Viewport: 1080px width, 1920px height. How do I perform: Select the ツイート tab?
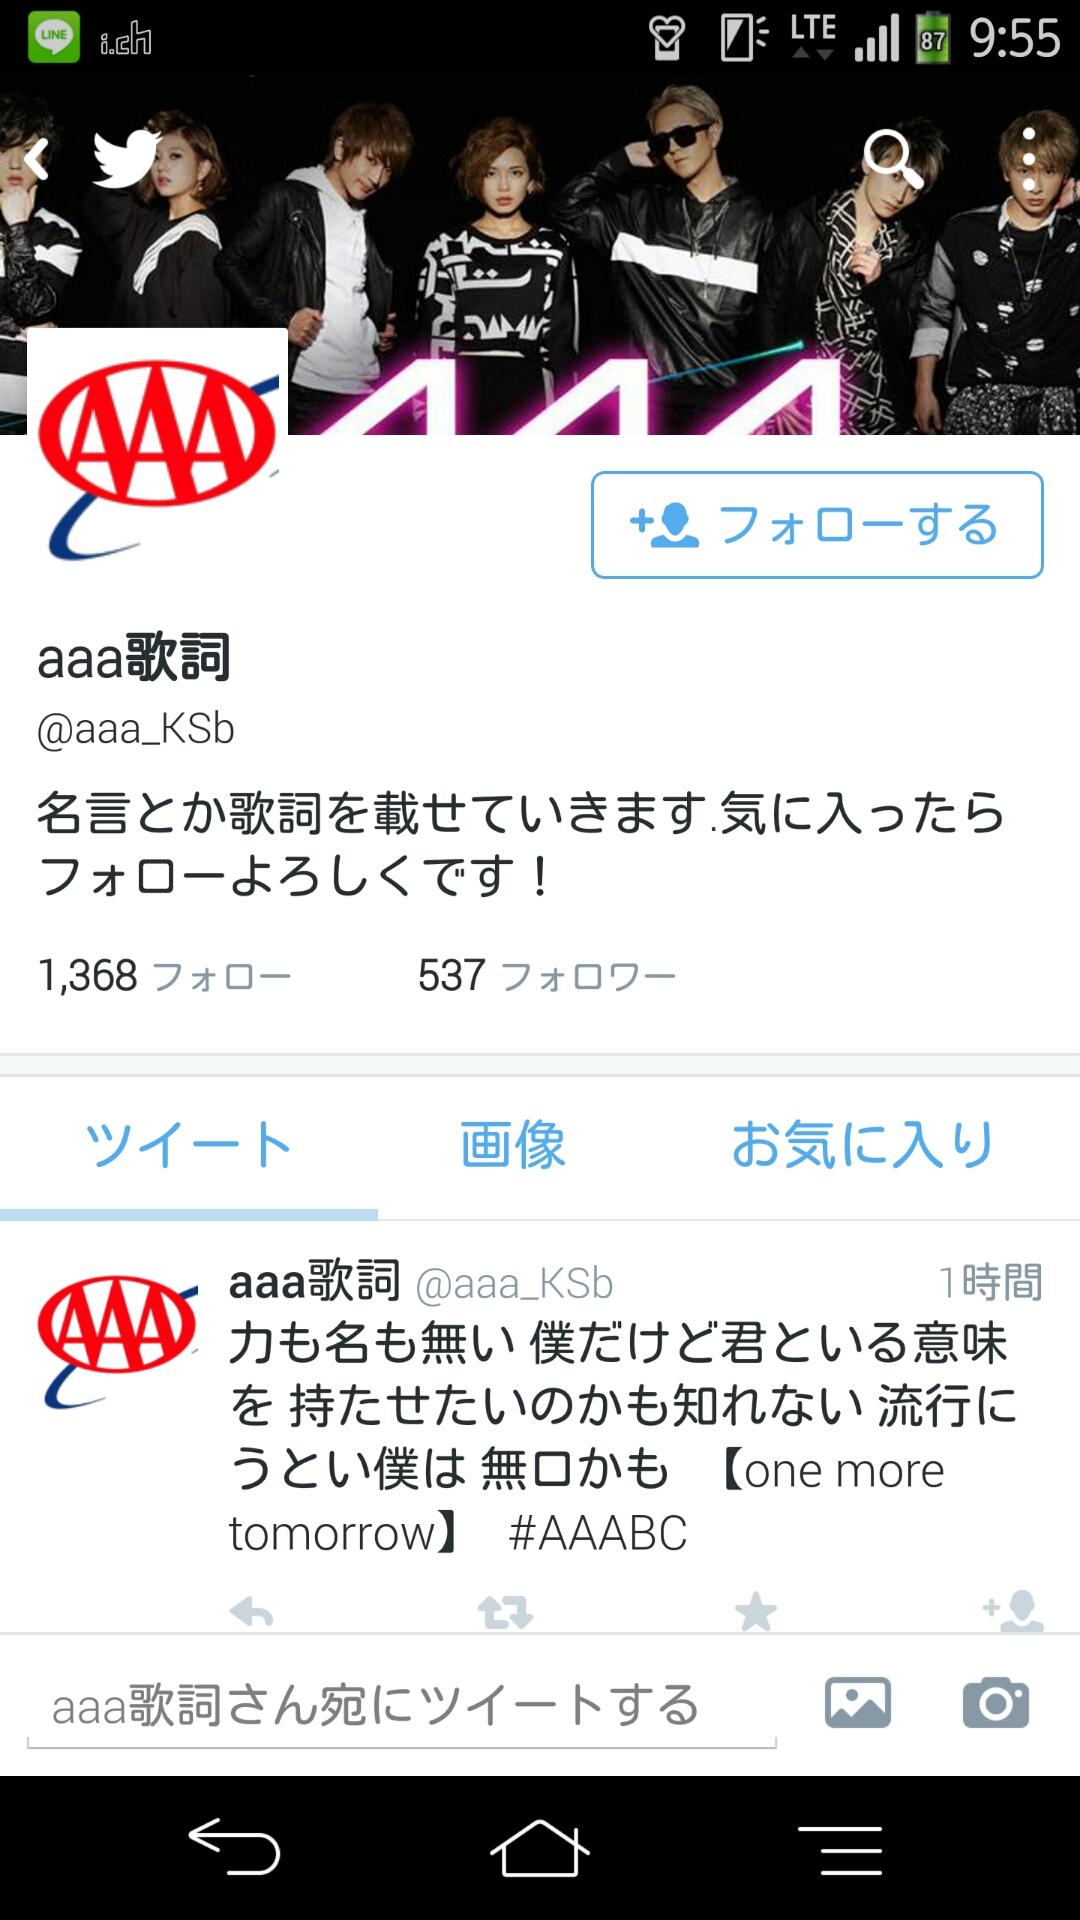pos(188,1145)
